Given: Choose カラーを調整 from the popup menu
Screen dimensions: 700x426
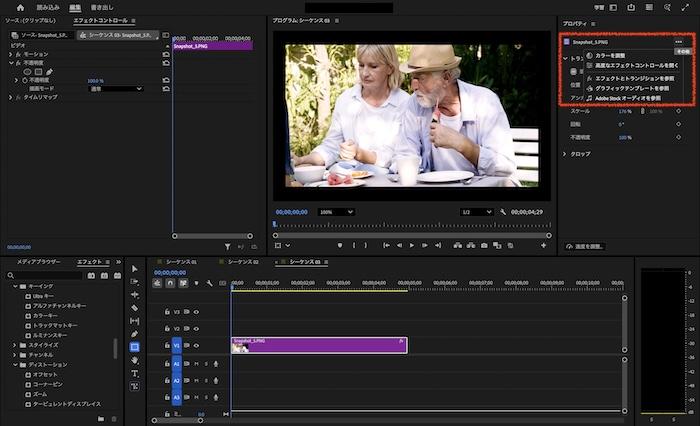Looking at the screenshot, I should click(x=612, y=55).
